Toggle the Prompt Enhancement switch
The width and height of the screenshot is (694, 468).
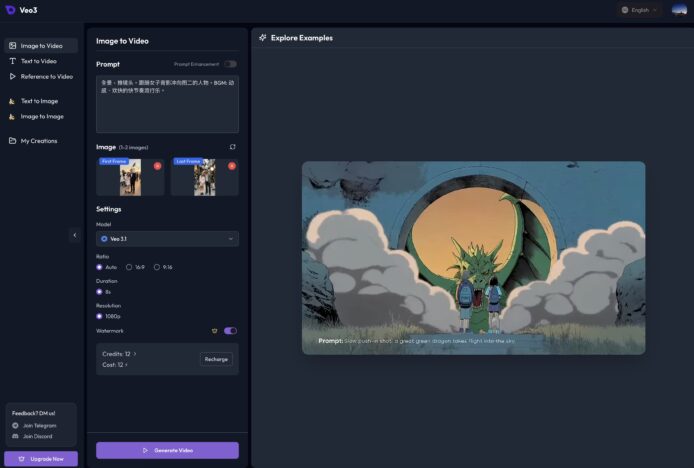(231, 64)
